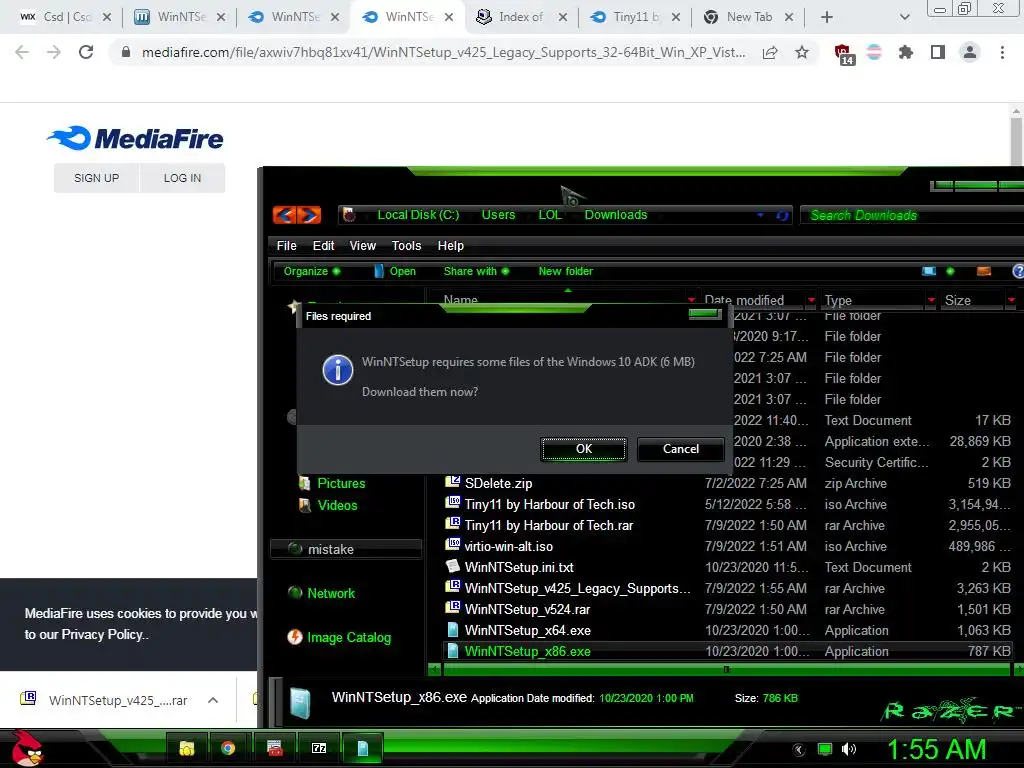This screenshot has width=1024, height=768.
Task: Expand the Organize dropdown
Action: (312, 271)
